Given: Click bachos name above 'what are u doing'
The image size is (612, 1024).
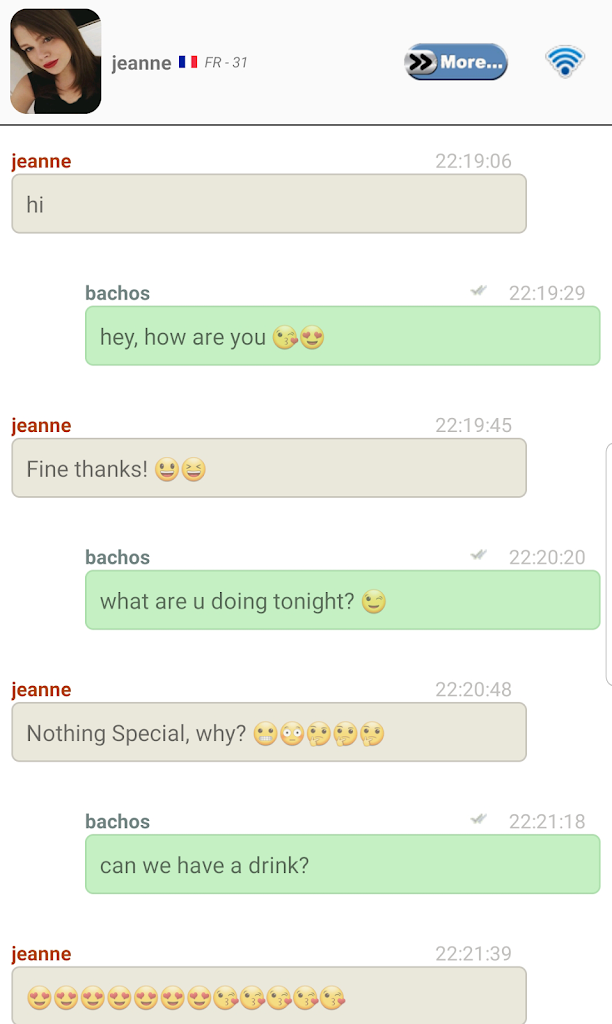Looking at the screenshot, I should (x=118, y=557).
